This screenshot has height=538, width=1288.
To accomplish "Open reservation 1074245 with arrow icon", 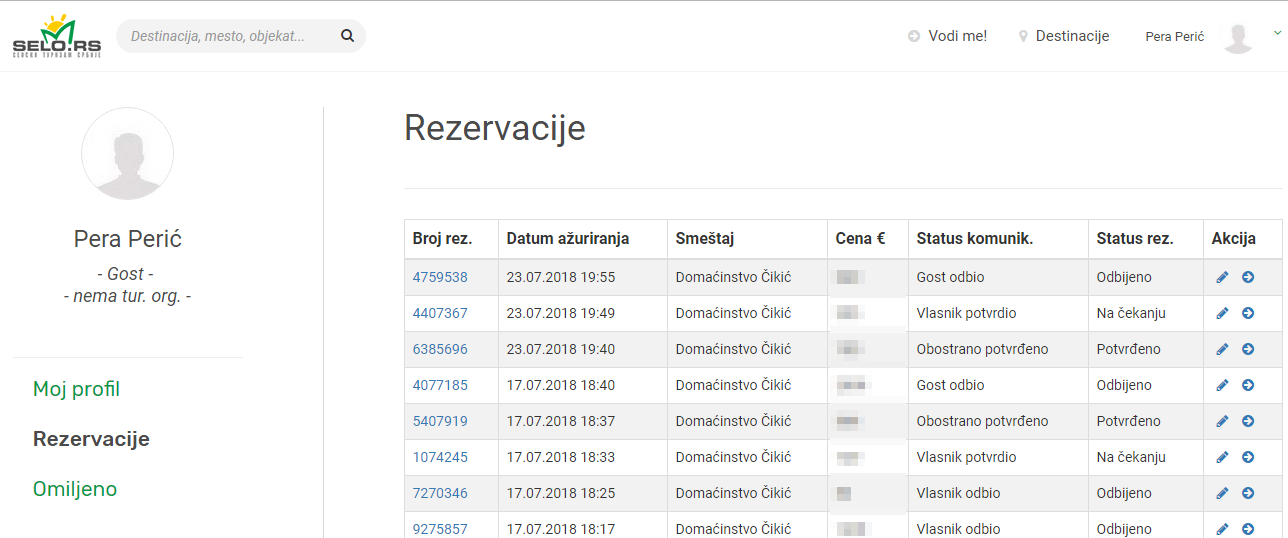I will [1248, 457].
